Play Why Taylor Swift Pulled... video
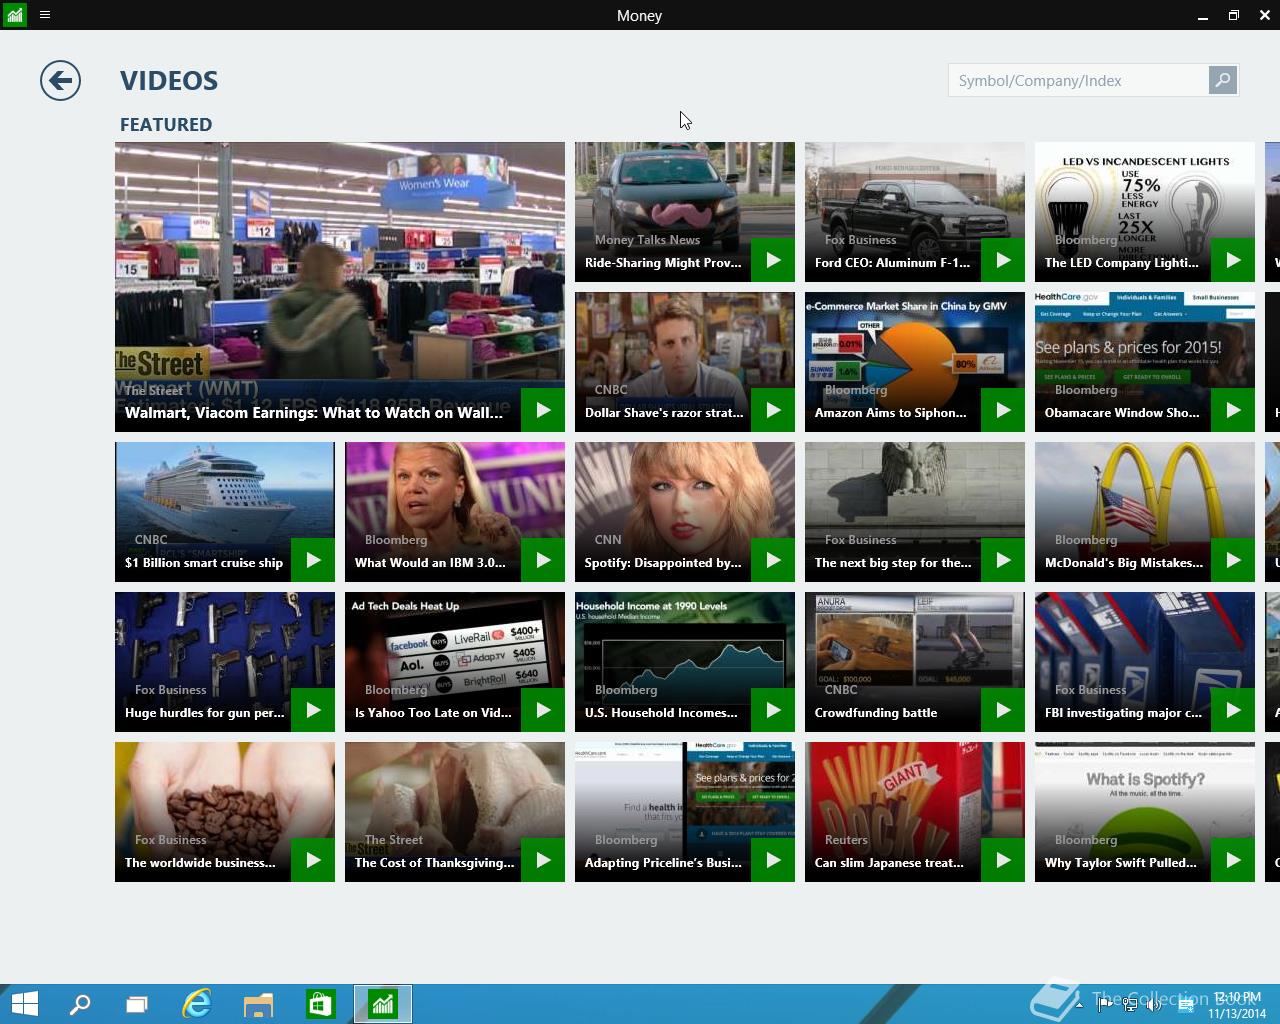 tap(1233, 860)
